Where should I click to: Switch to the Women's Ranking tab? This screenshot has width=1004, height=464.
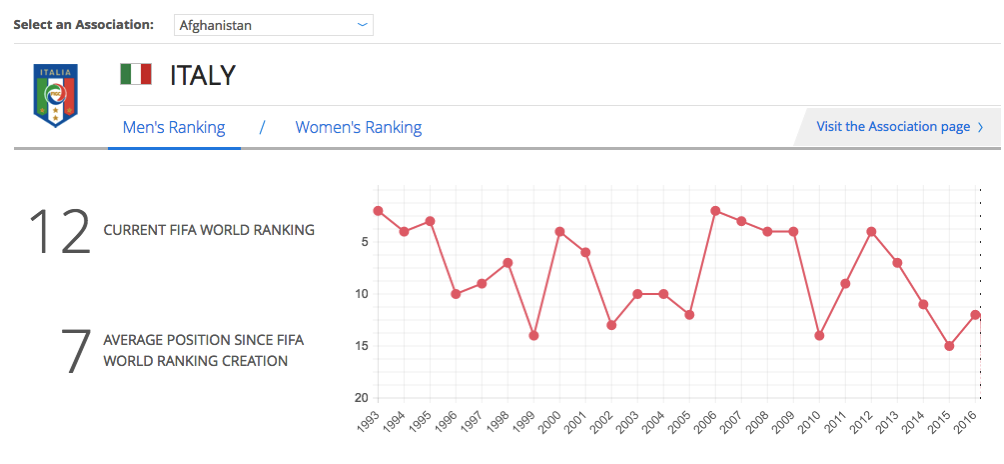point(358,128)
